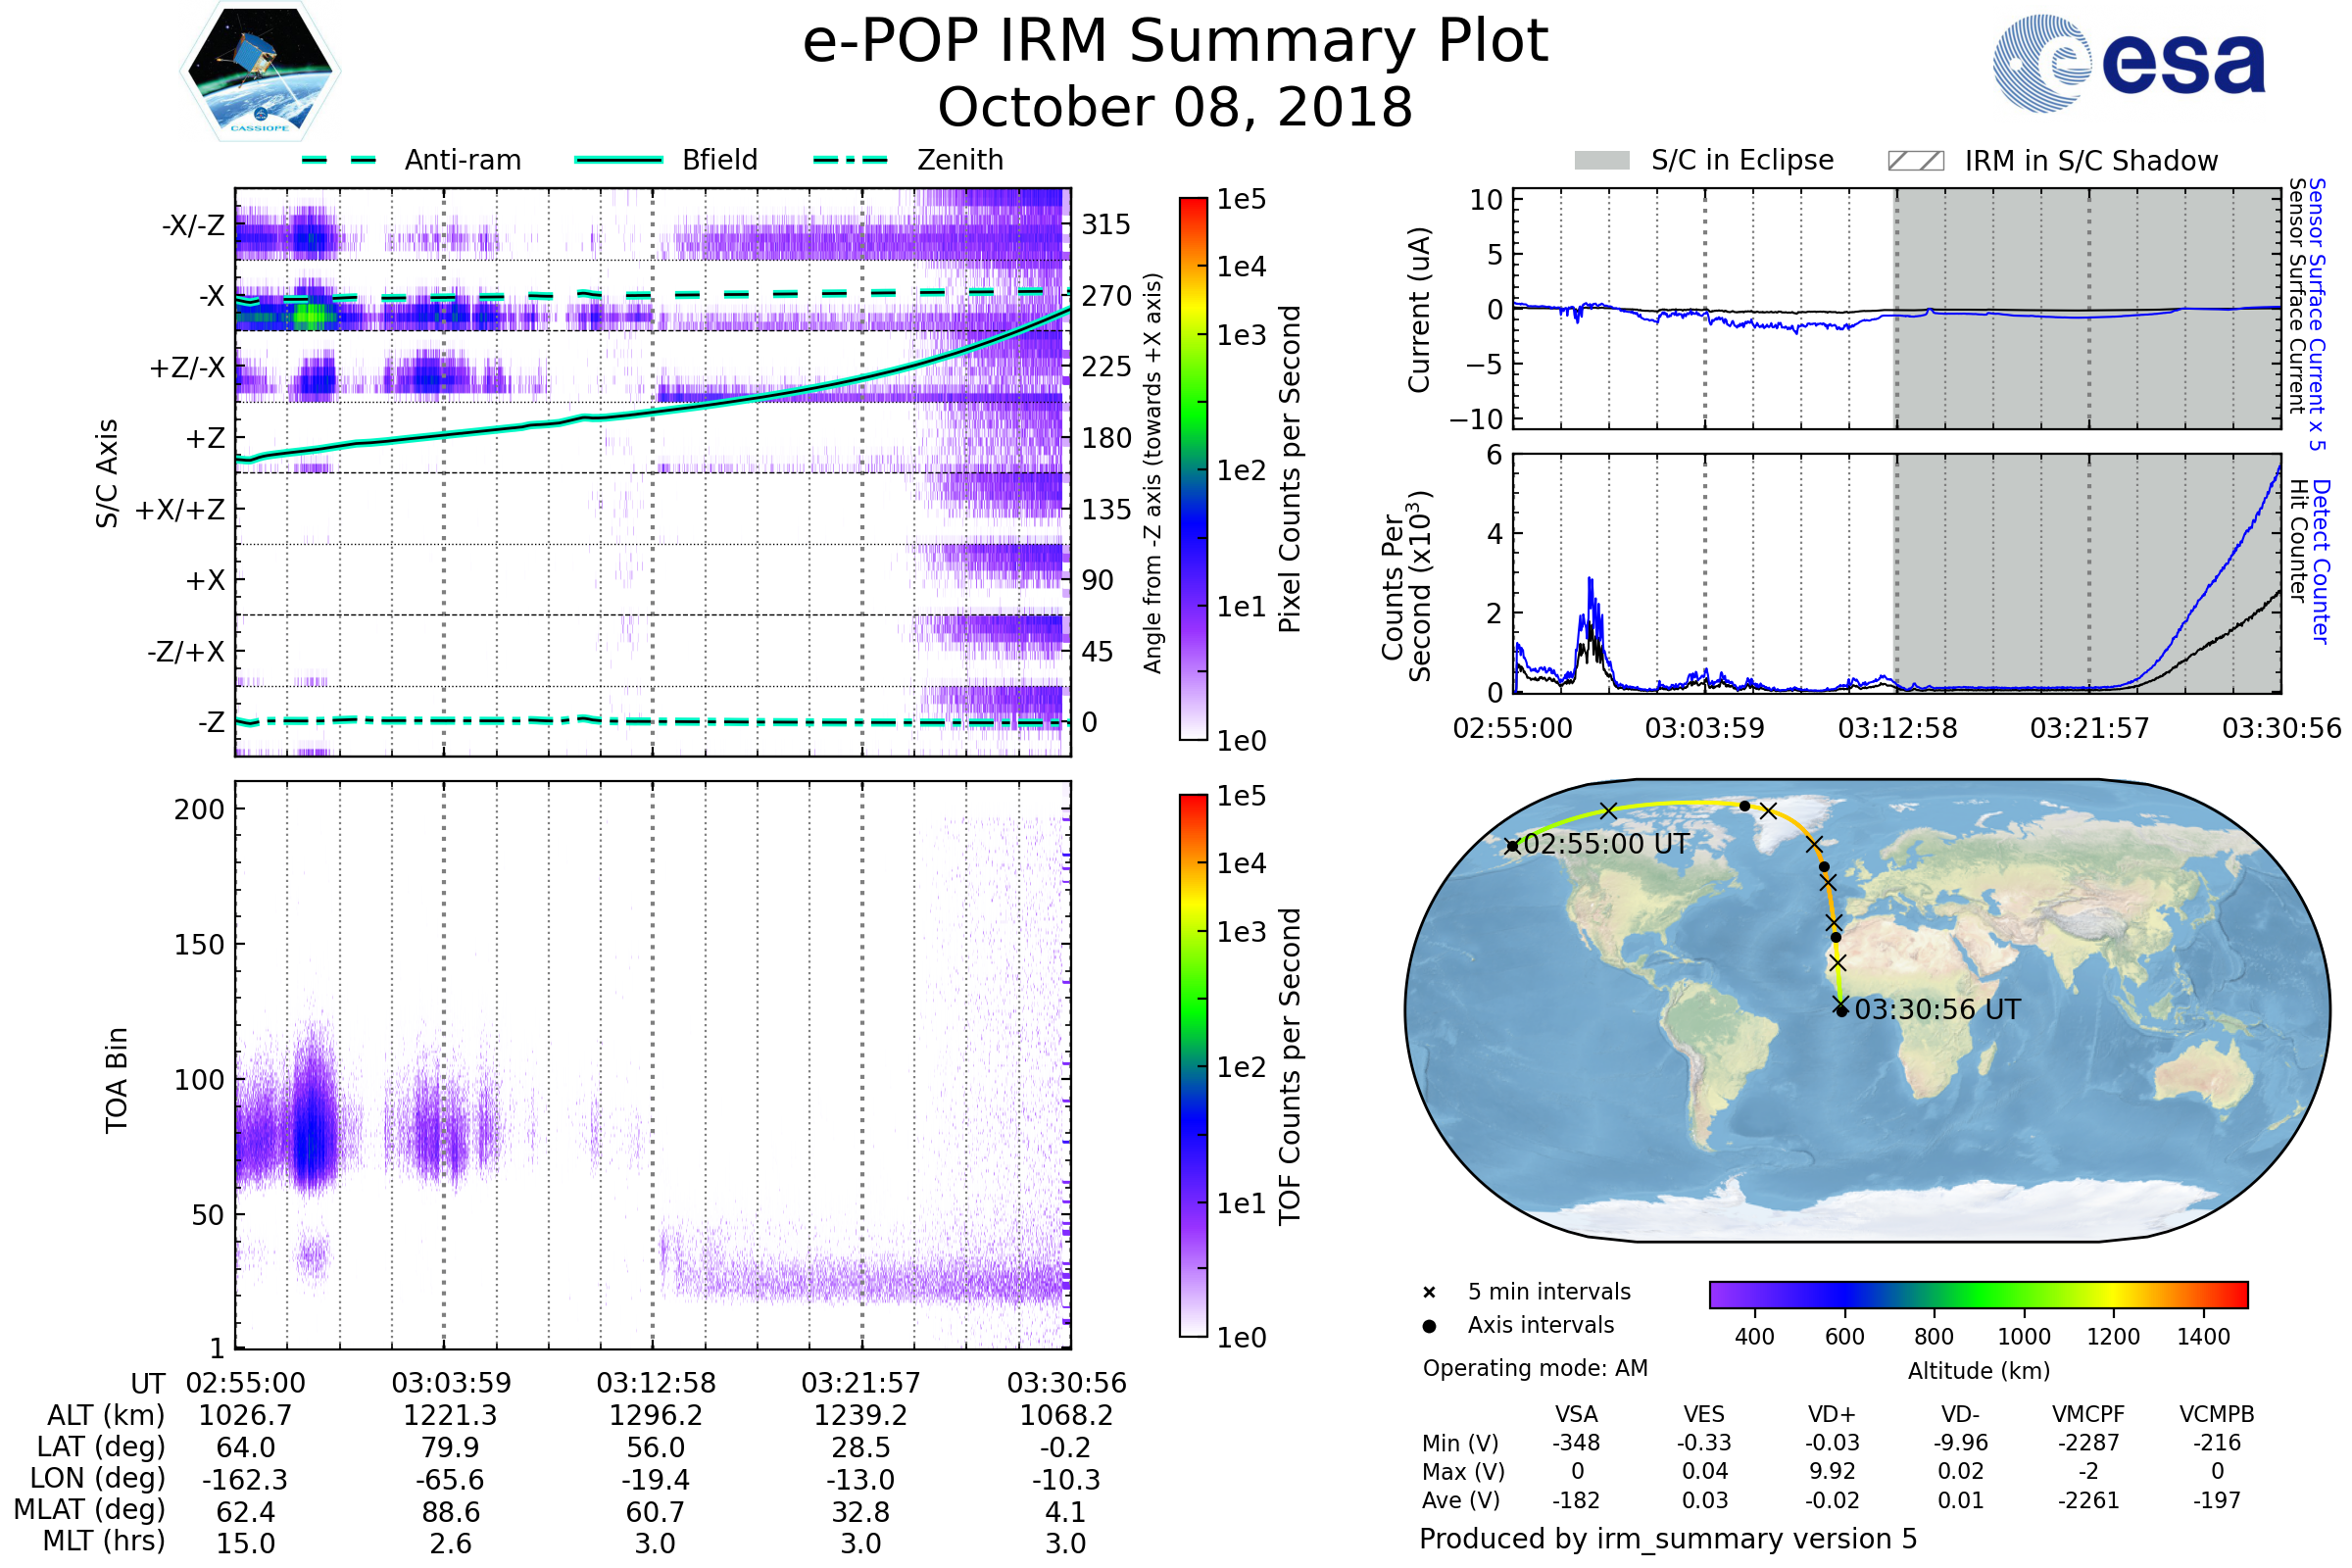2352x1568 pixels.
Task: Click the Axis intervals dot marker
Action: tap(1429, 1326)
